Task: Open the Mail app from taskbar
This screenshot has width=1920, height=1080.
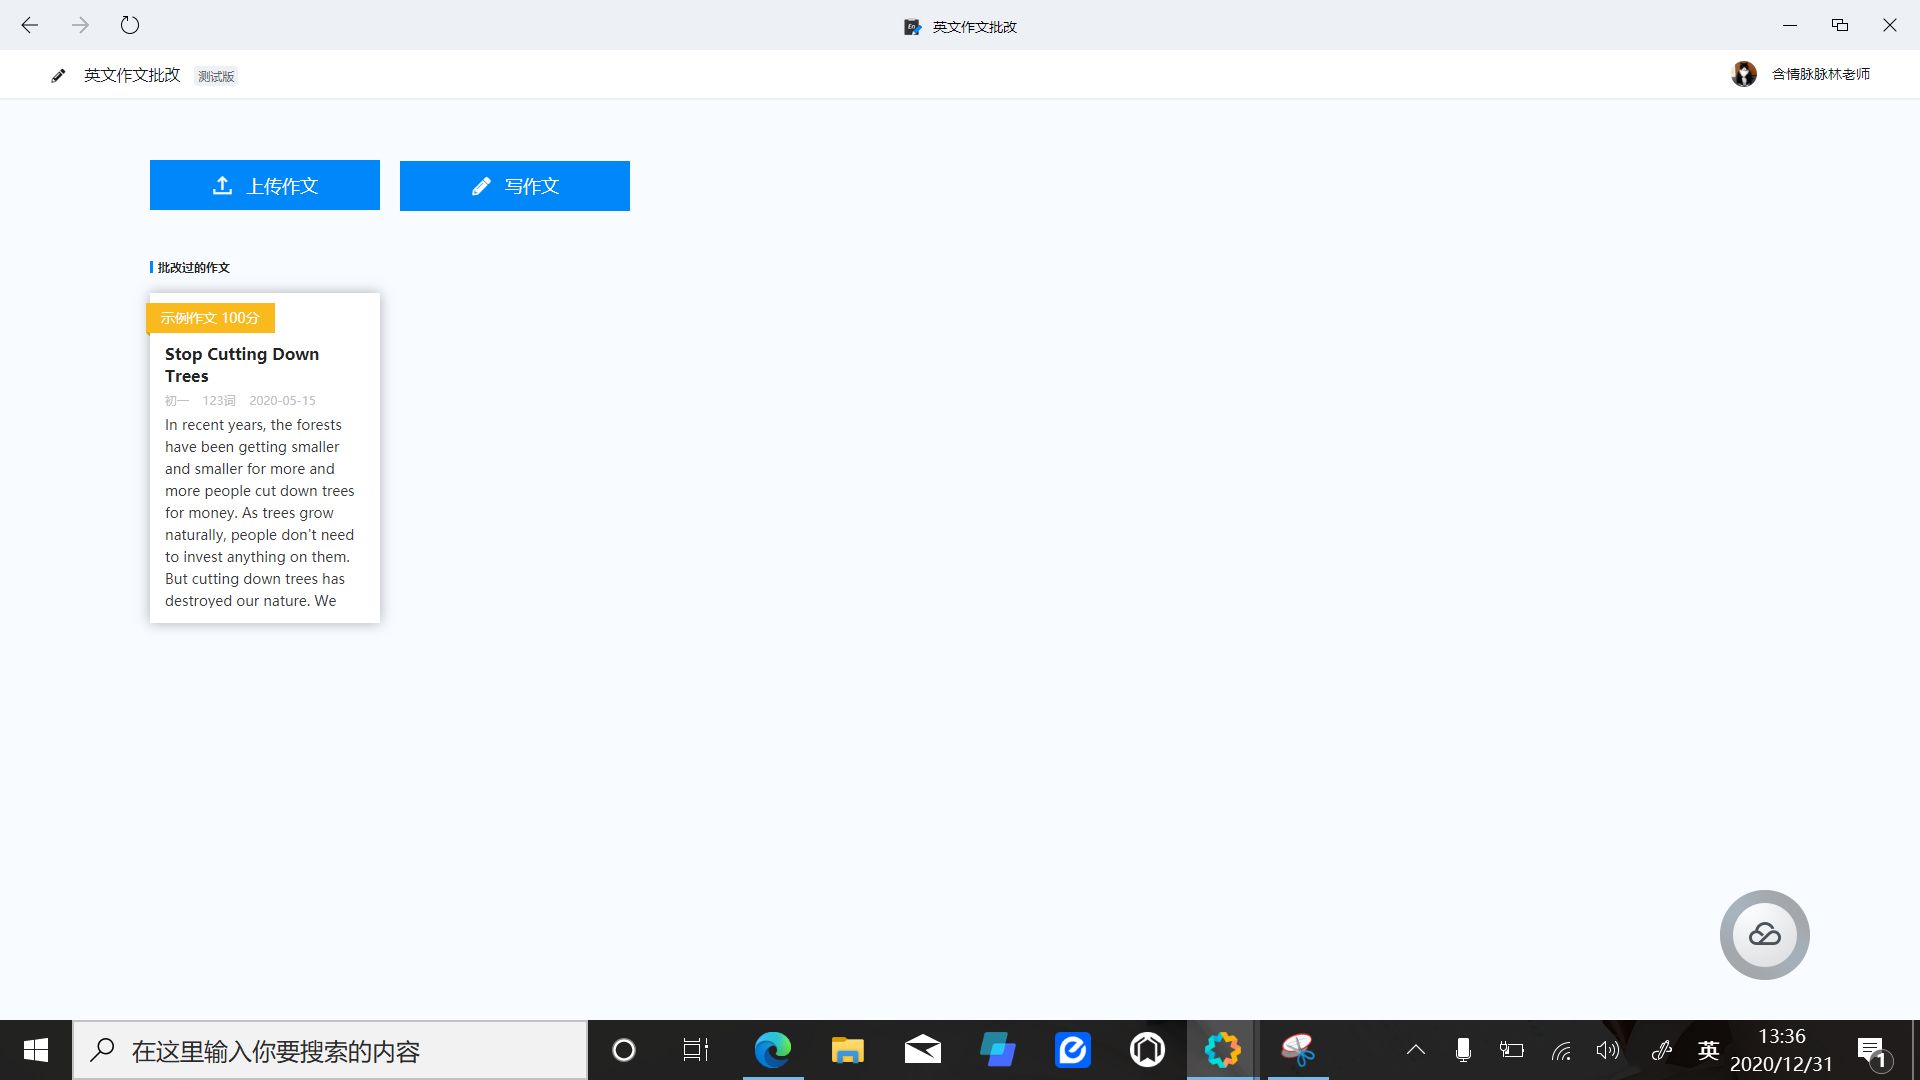Action: tap(923, 1050)
